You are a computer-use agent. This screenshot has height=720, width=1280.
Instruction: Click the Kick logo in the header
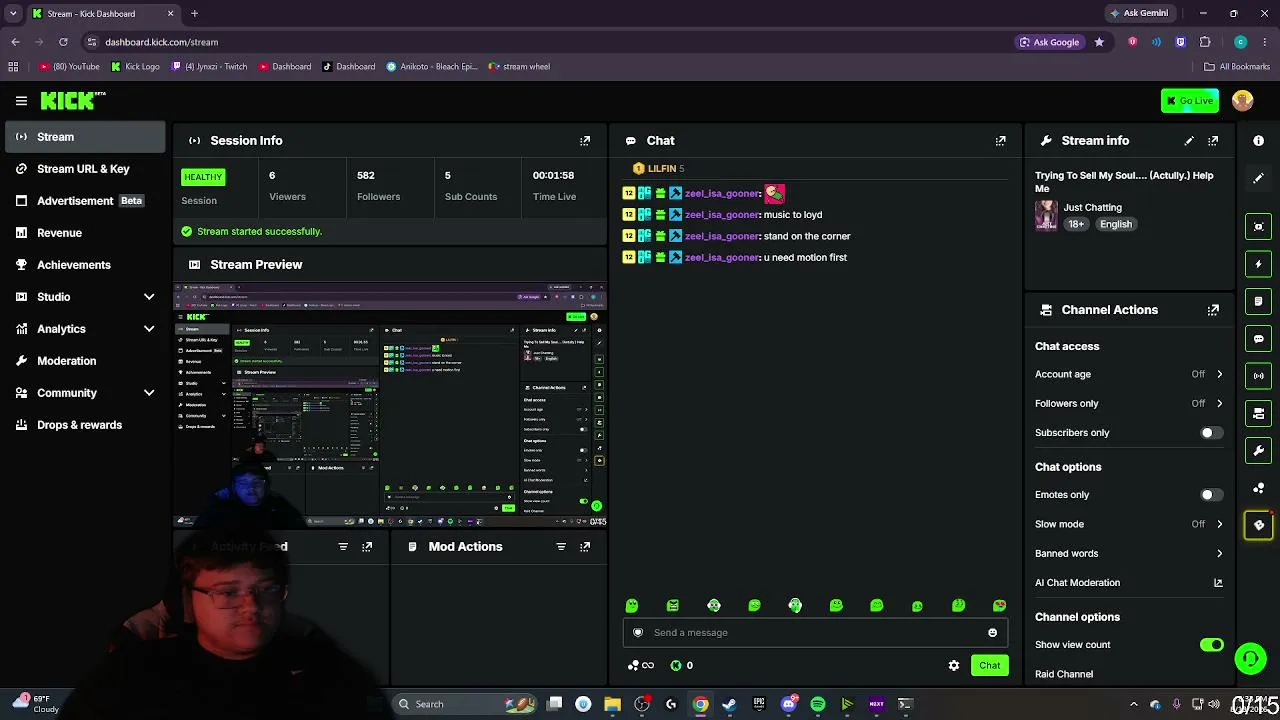pos(73,100)
